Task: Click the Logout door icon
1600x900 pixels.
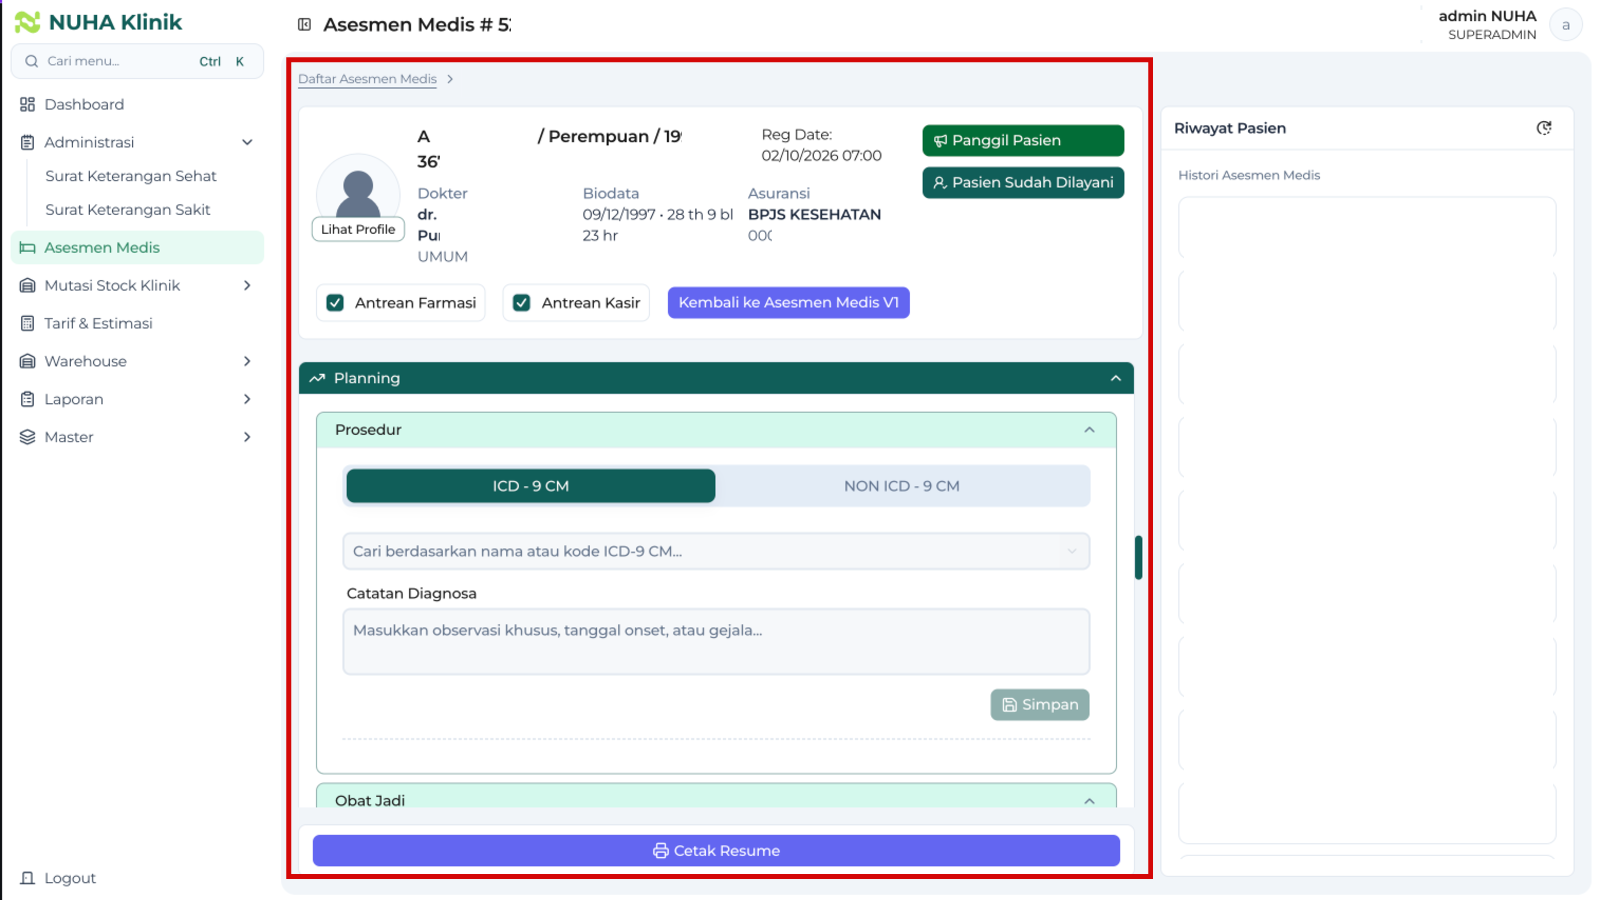Action: (x=28, y=878)
